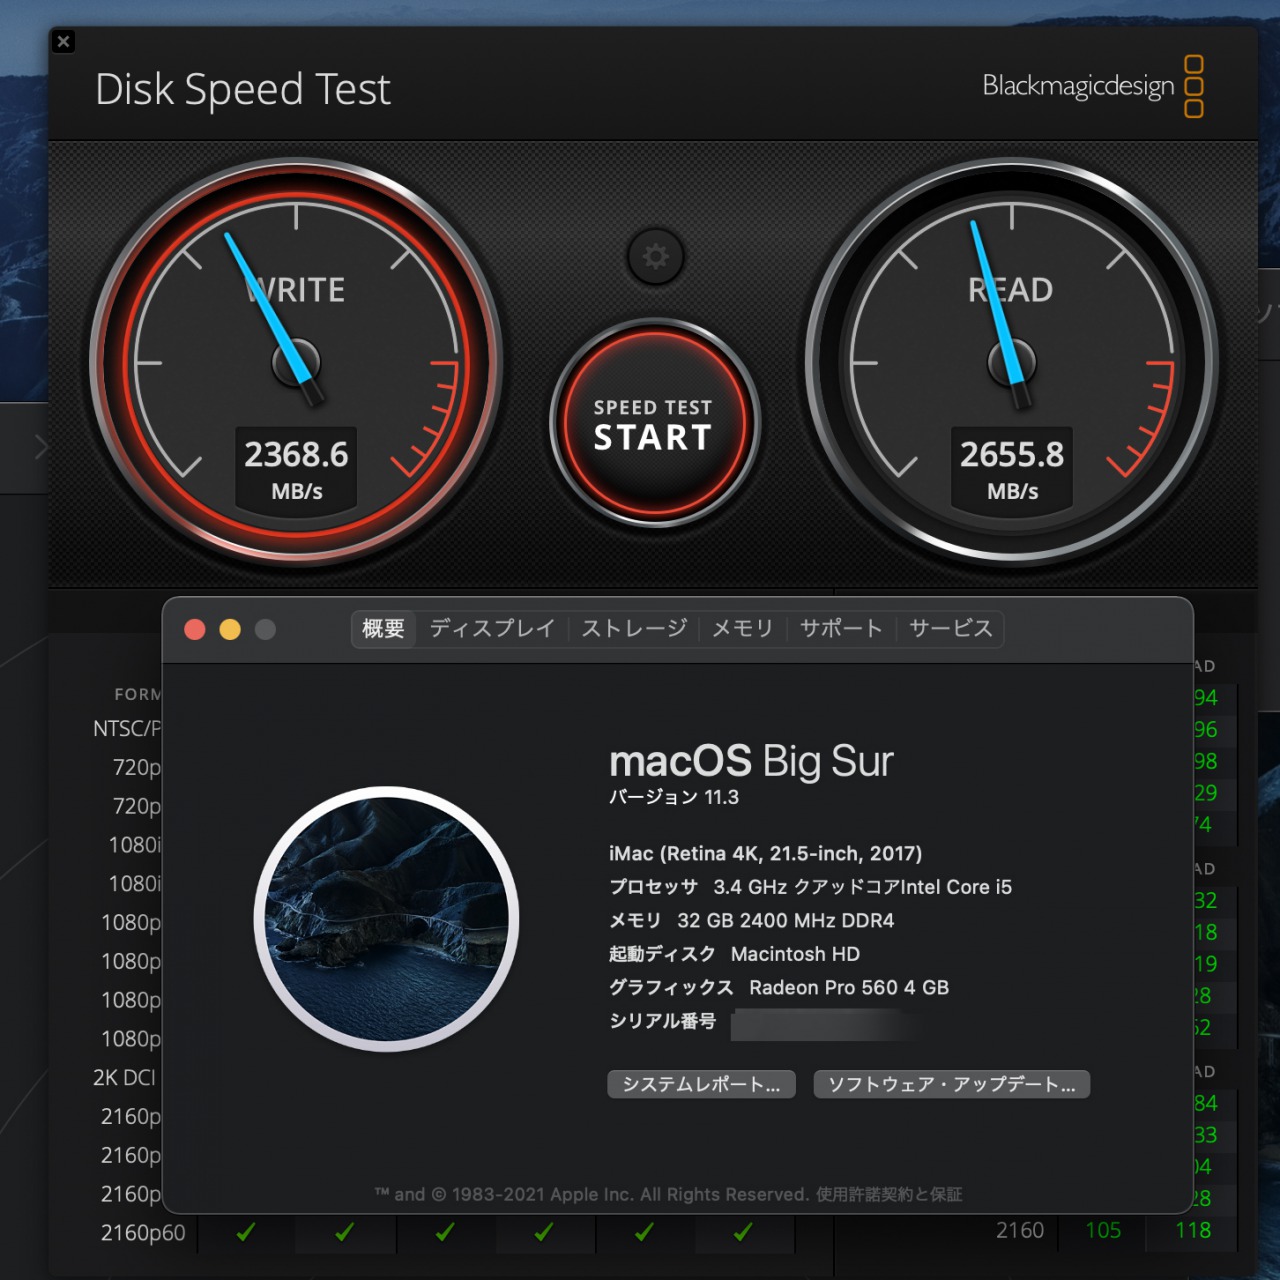The image size is (1280, 1280).
Task: Click the 118 value in 2160 row
Action: (x=1193, y=1230)
